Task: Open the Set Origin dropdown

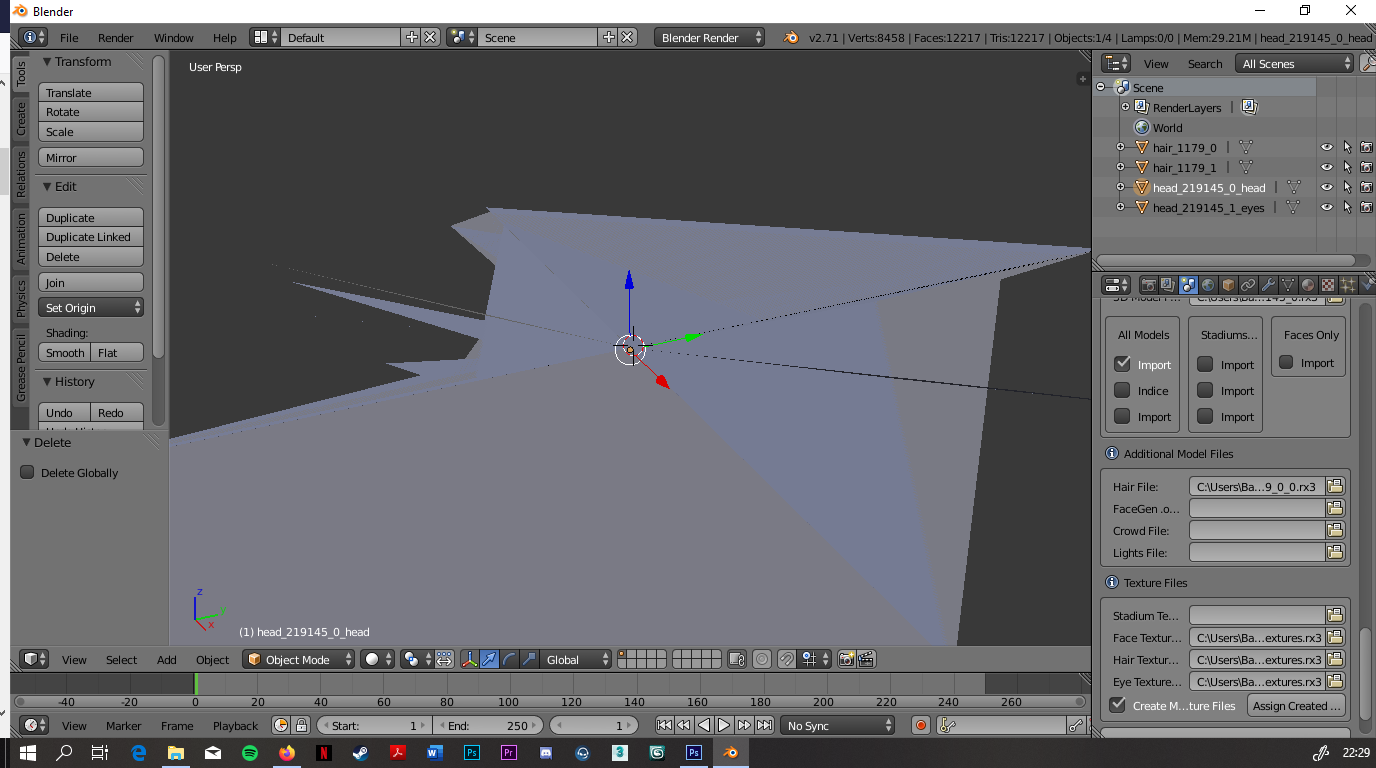Action: pos(91,307)
